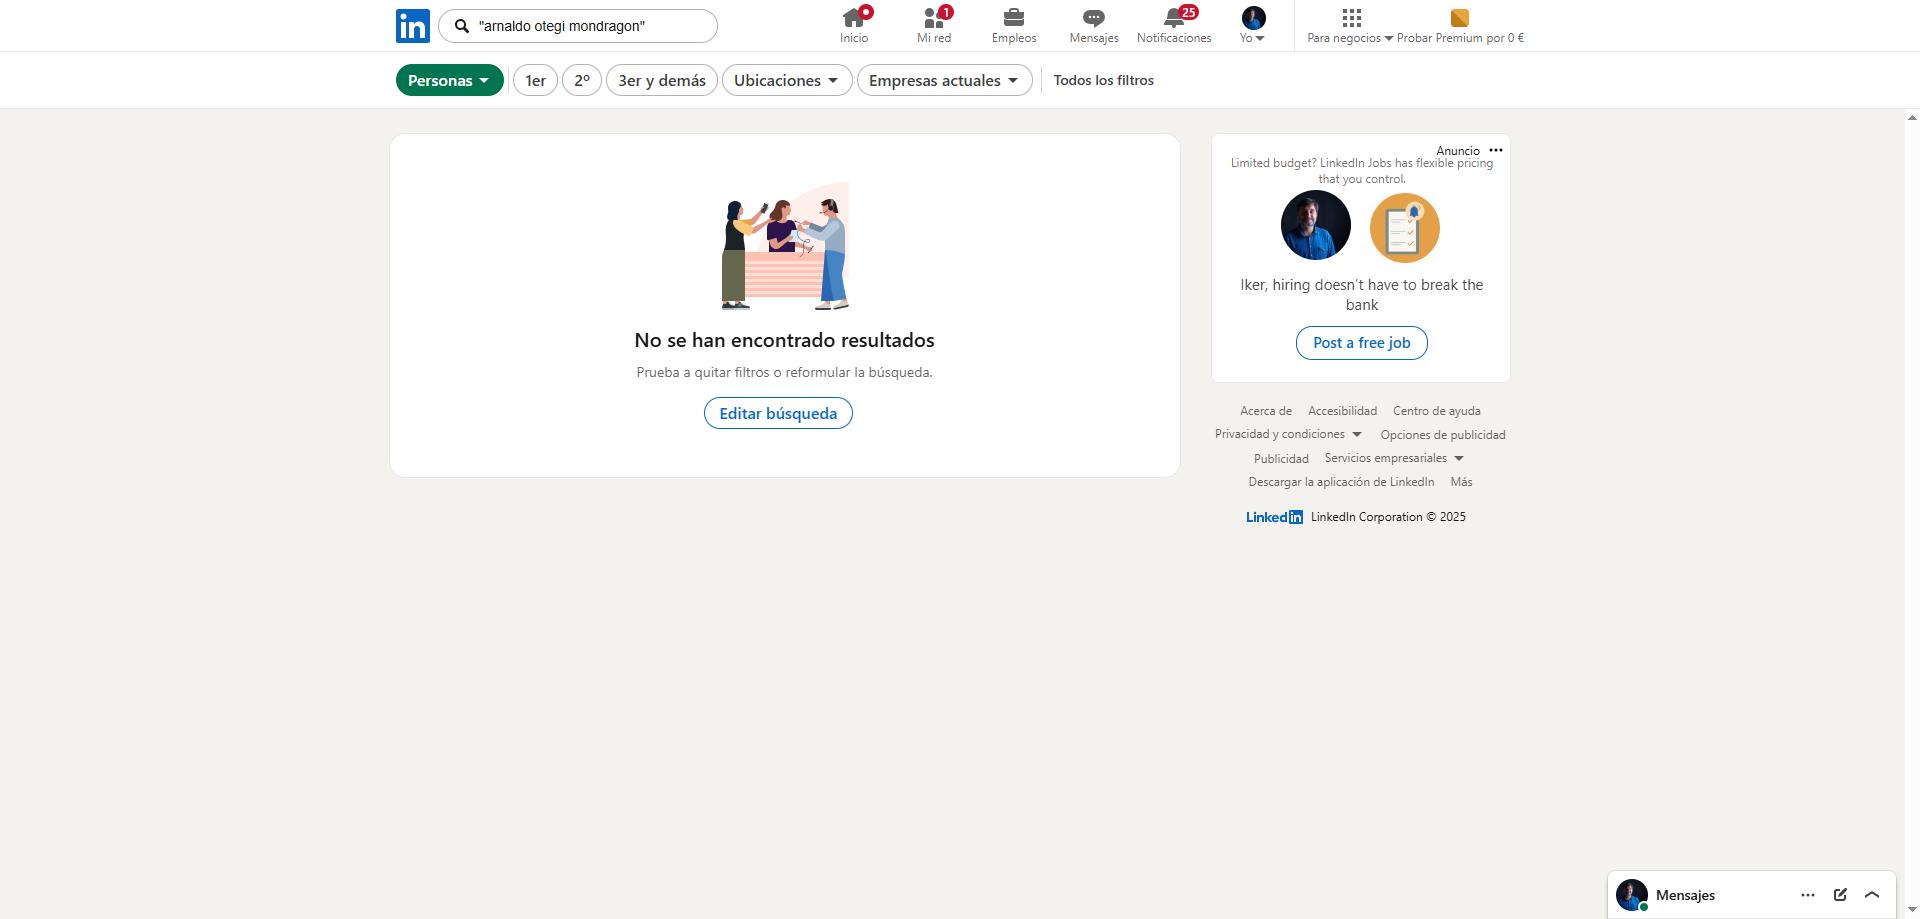Click the compose new message icon

pos(1840,895)
